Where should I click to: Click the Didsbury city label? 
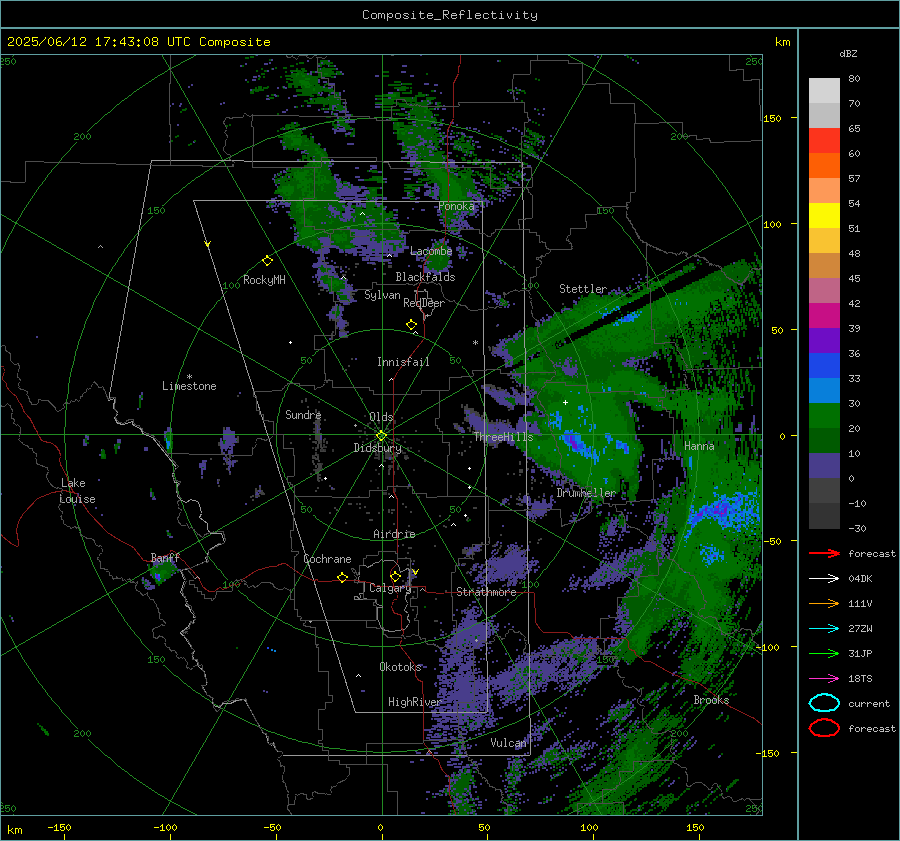tap(377, 448)
